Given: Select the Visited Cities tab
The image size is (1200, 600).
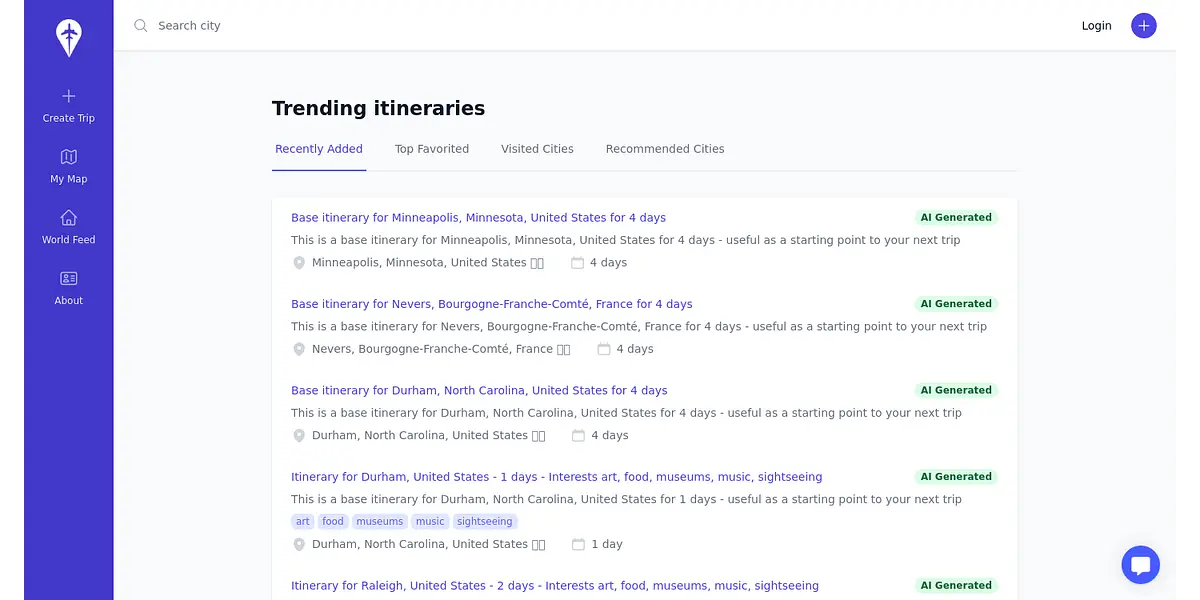Looking at the screenshot, I should pyautogui.click(x=537, y=149).
